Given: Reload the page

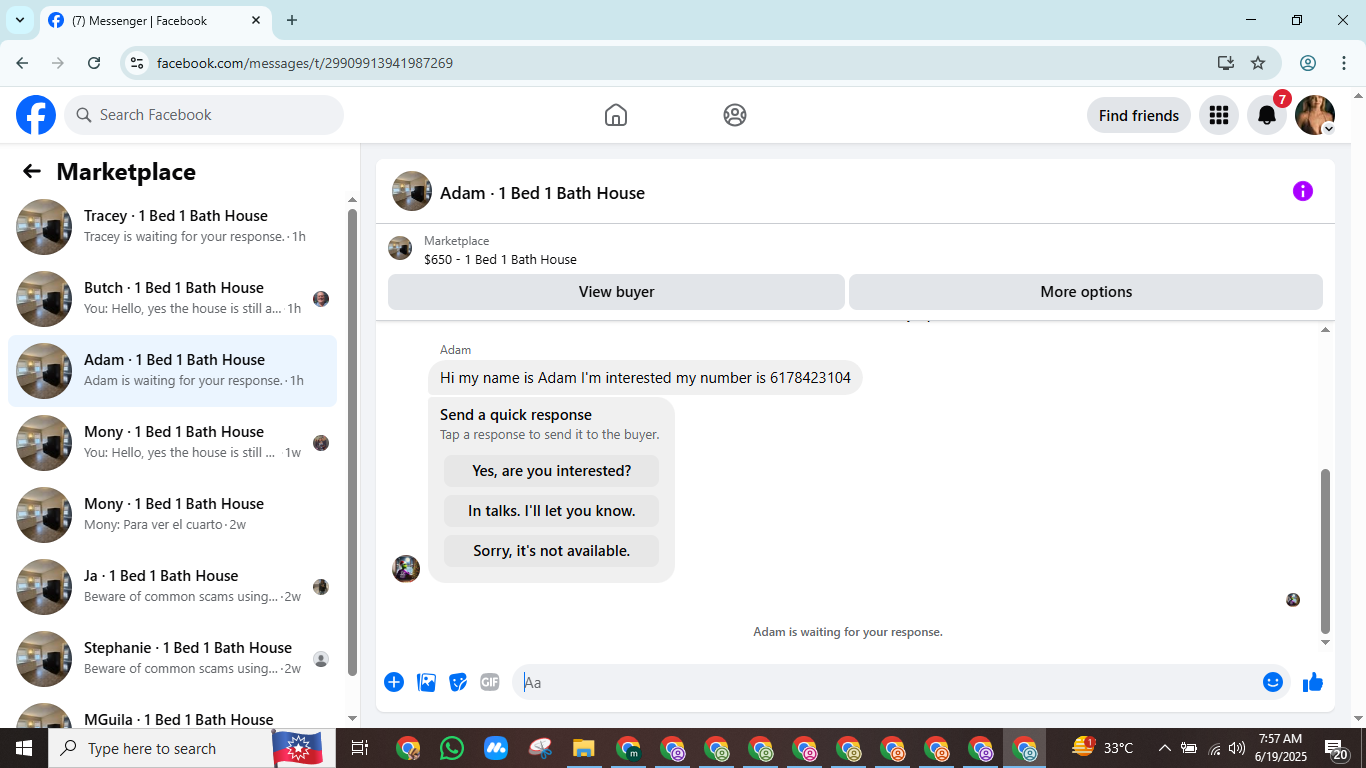Looking at the screenshot, I should tap(94, 63).
